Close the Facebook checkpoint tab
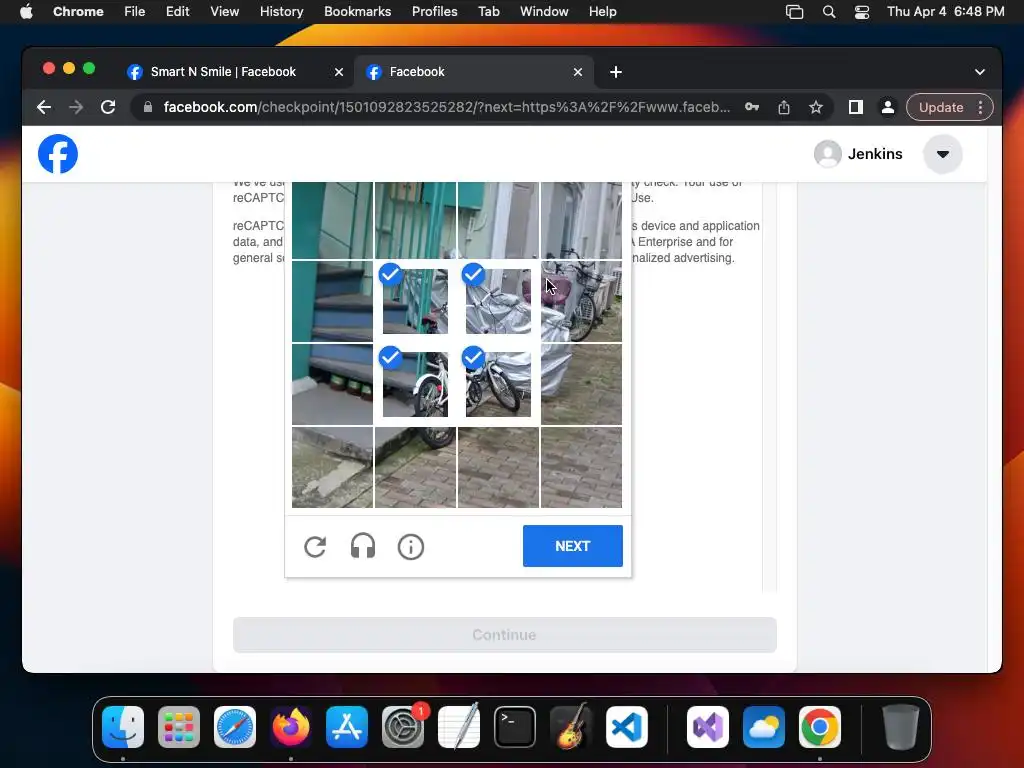This screenshot has width=1024, height=768. point(578,72)
